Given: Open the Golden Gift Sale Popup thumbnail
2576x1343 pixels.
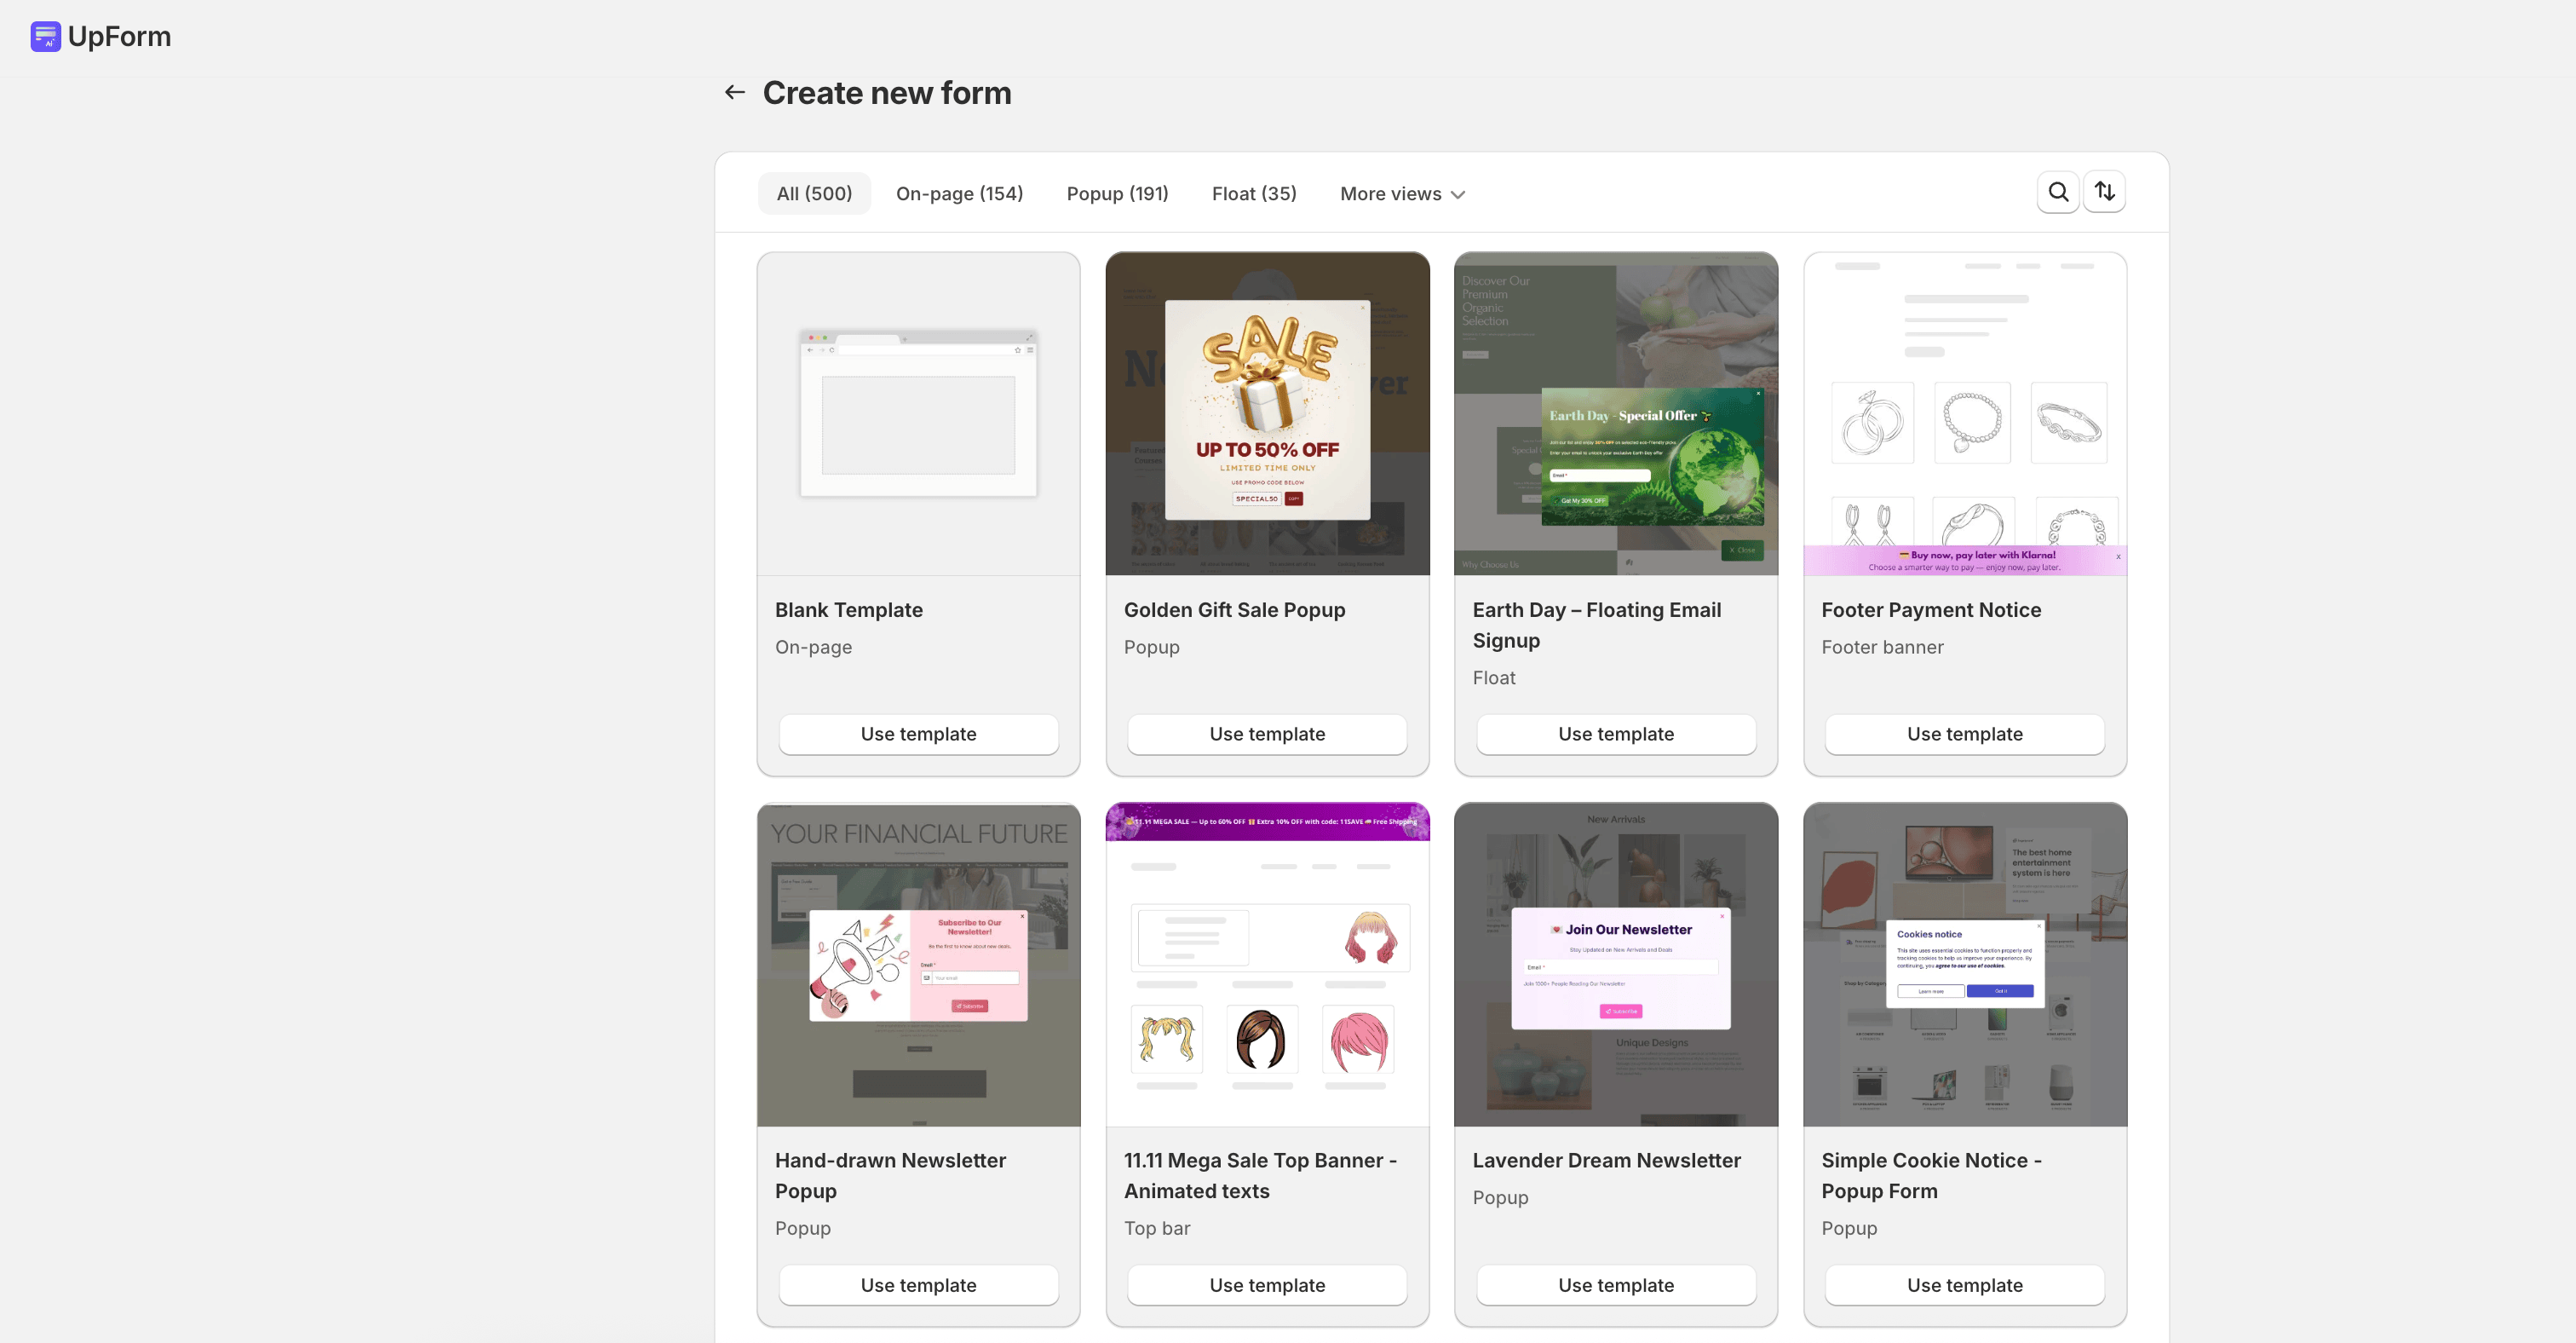Looking at the screenshot, I should click(x=1267, y=414).
